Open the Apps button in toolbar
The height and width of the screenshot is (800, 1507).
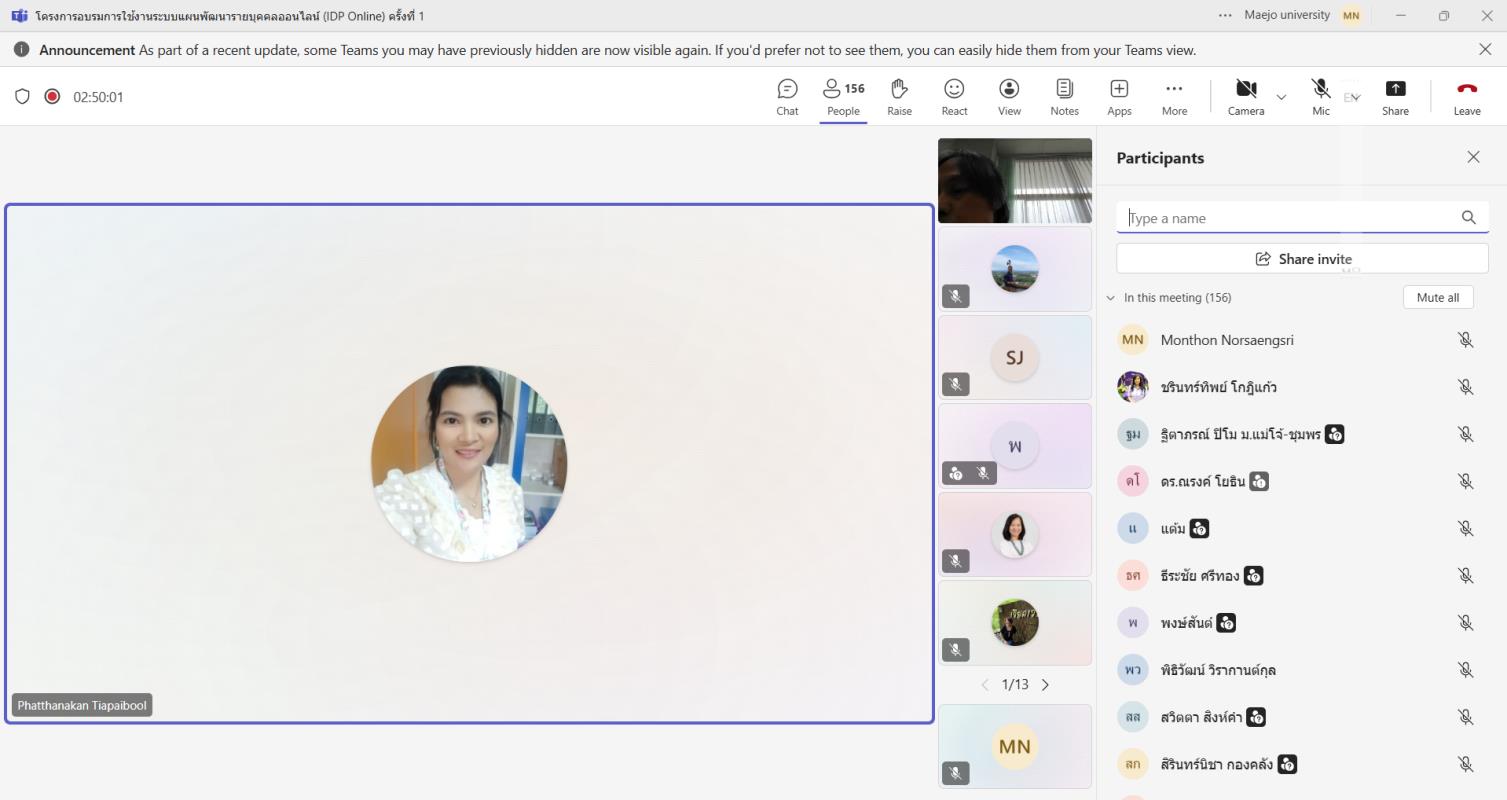point(1119,97)
